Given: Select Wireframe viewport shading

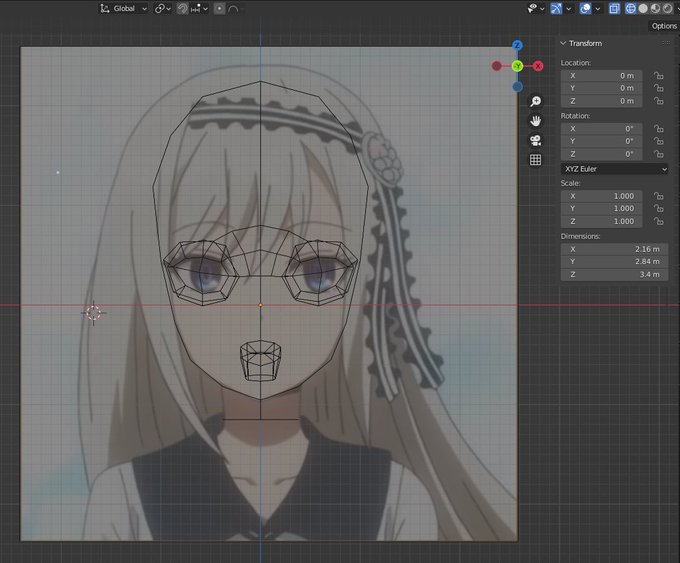Looking at the screenshot, I should click(630, 8).
